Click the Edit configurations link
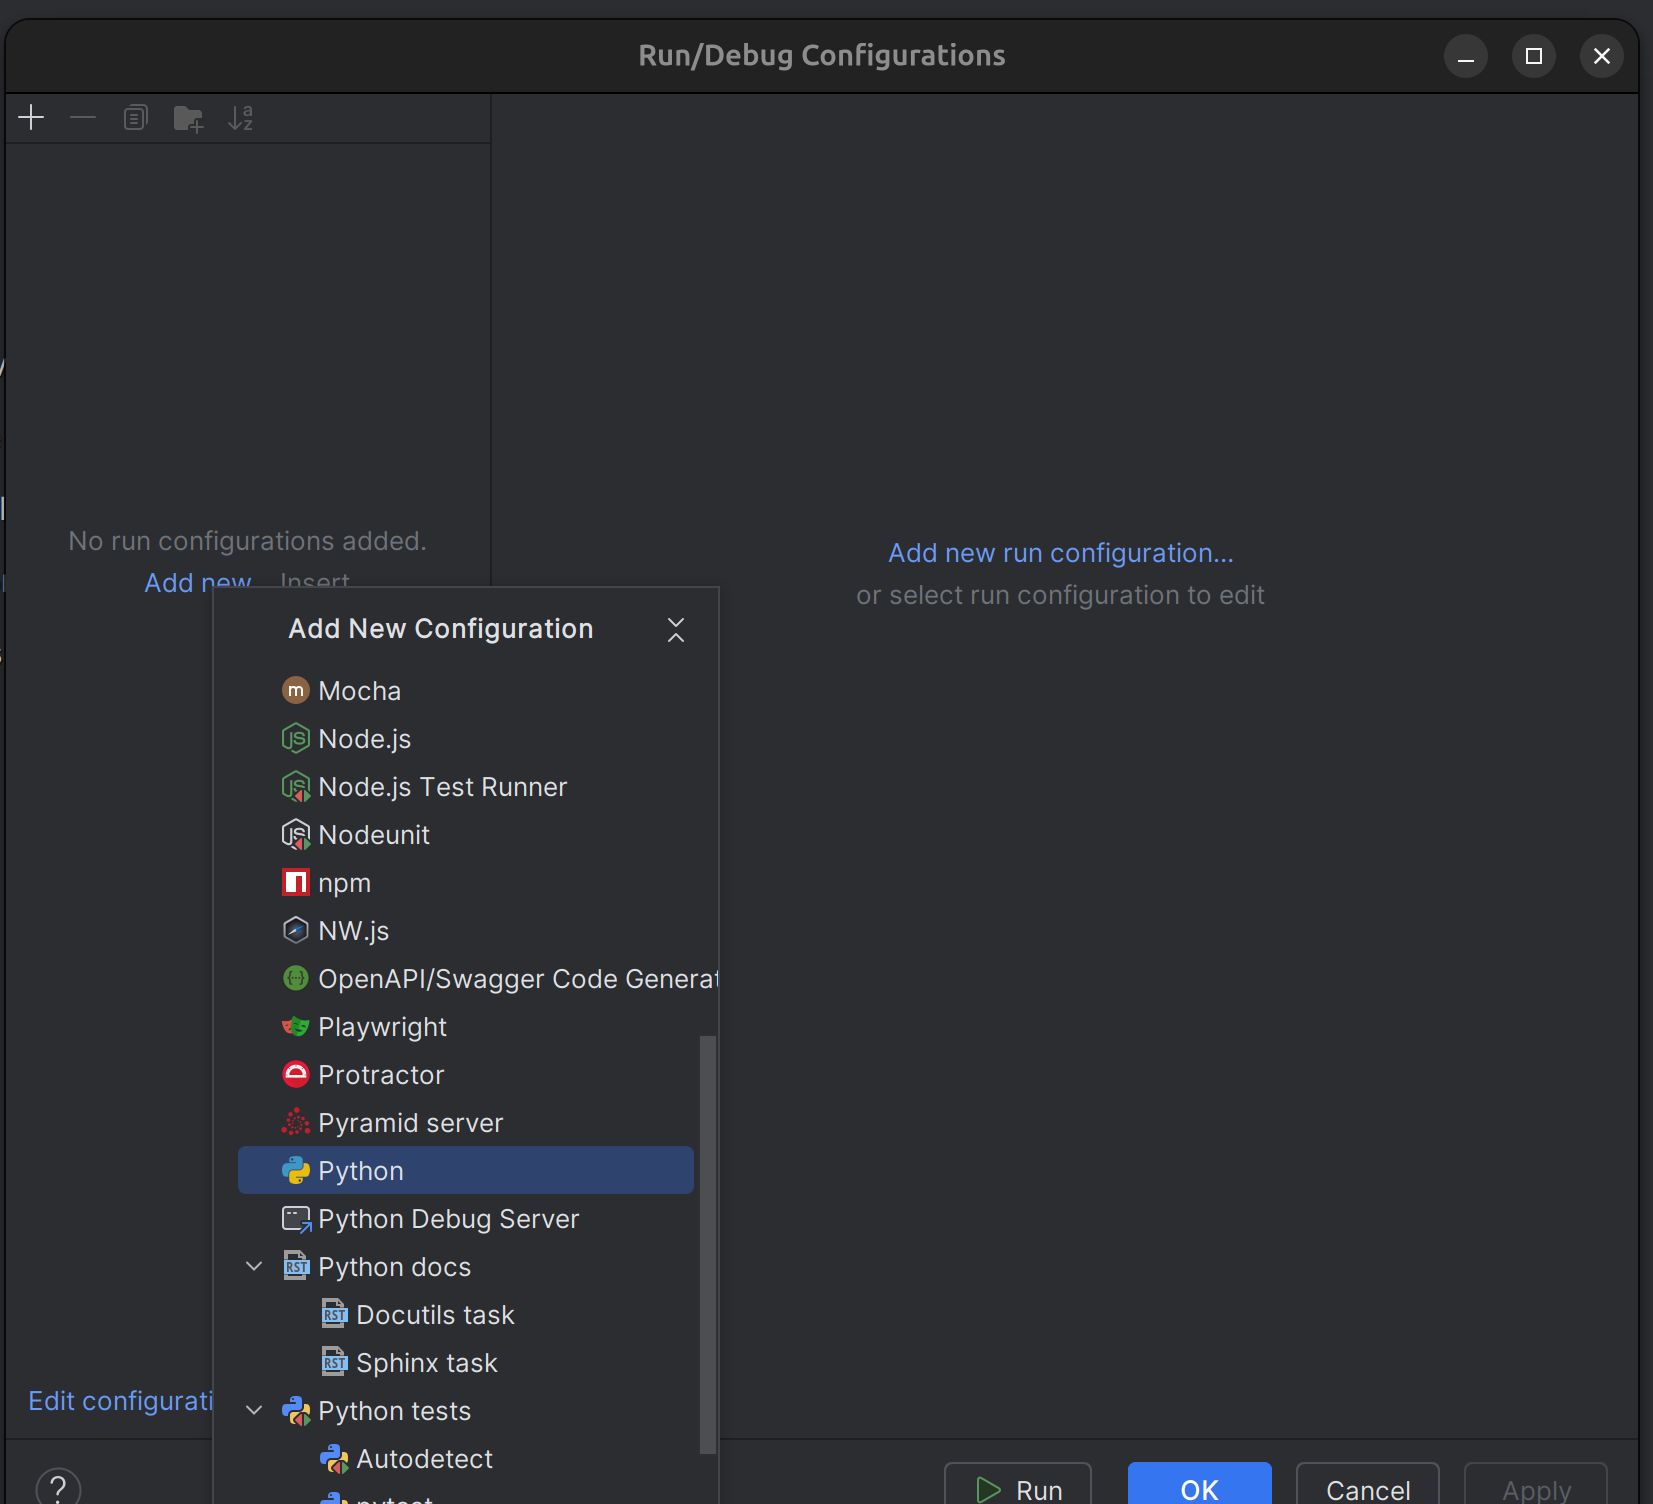Viewport: 1653px width, 1504px height. pyautogui.click(x=120, y=1400)
